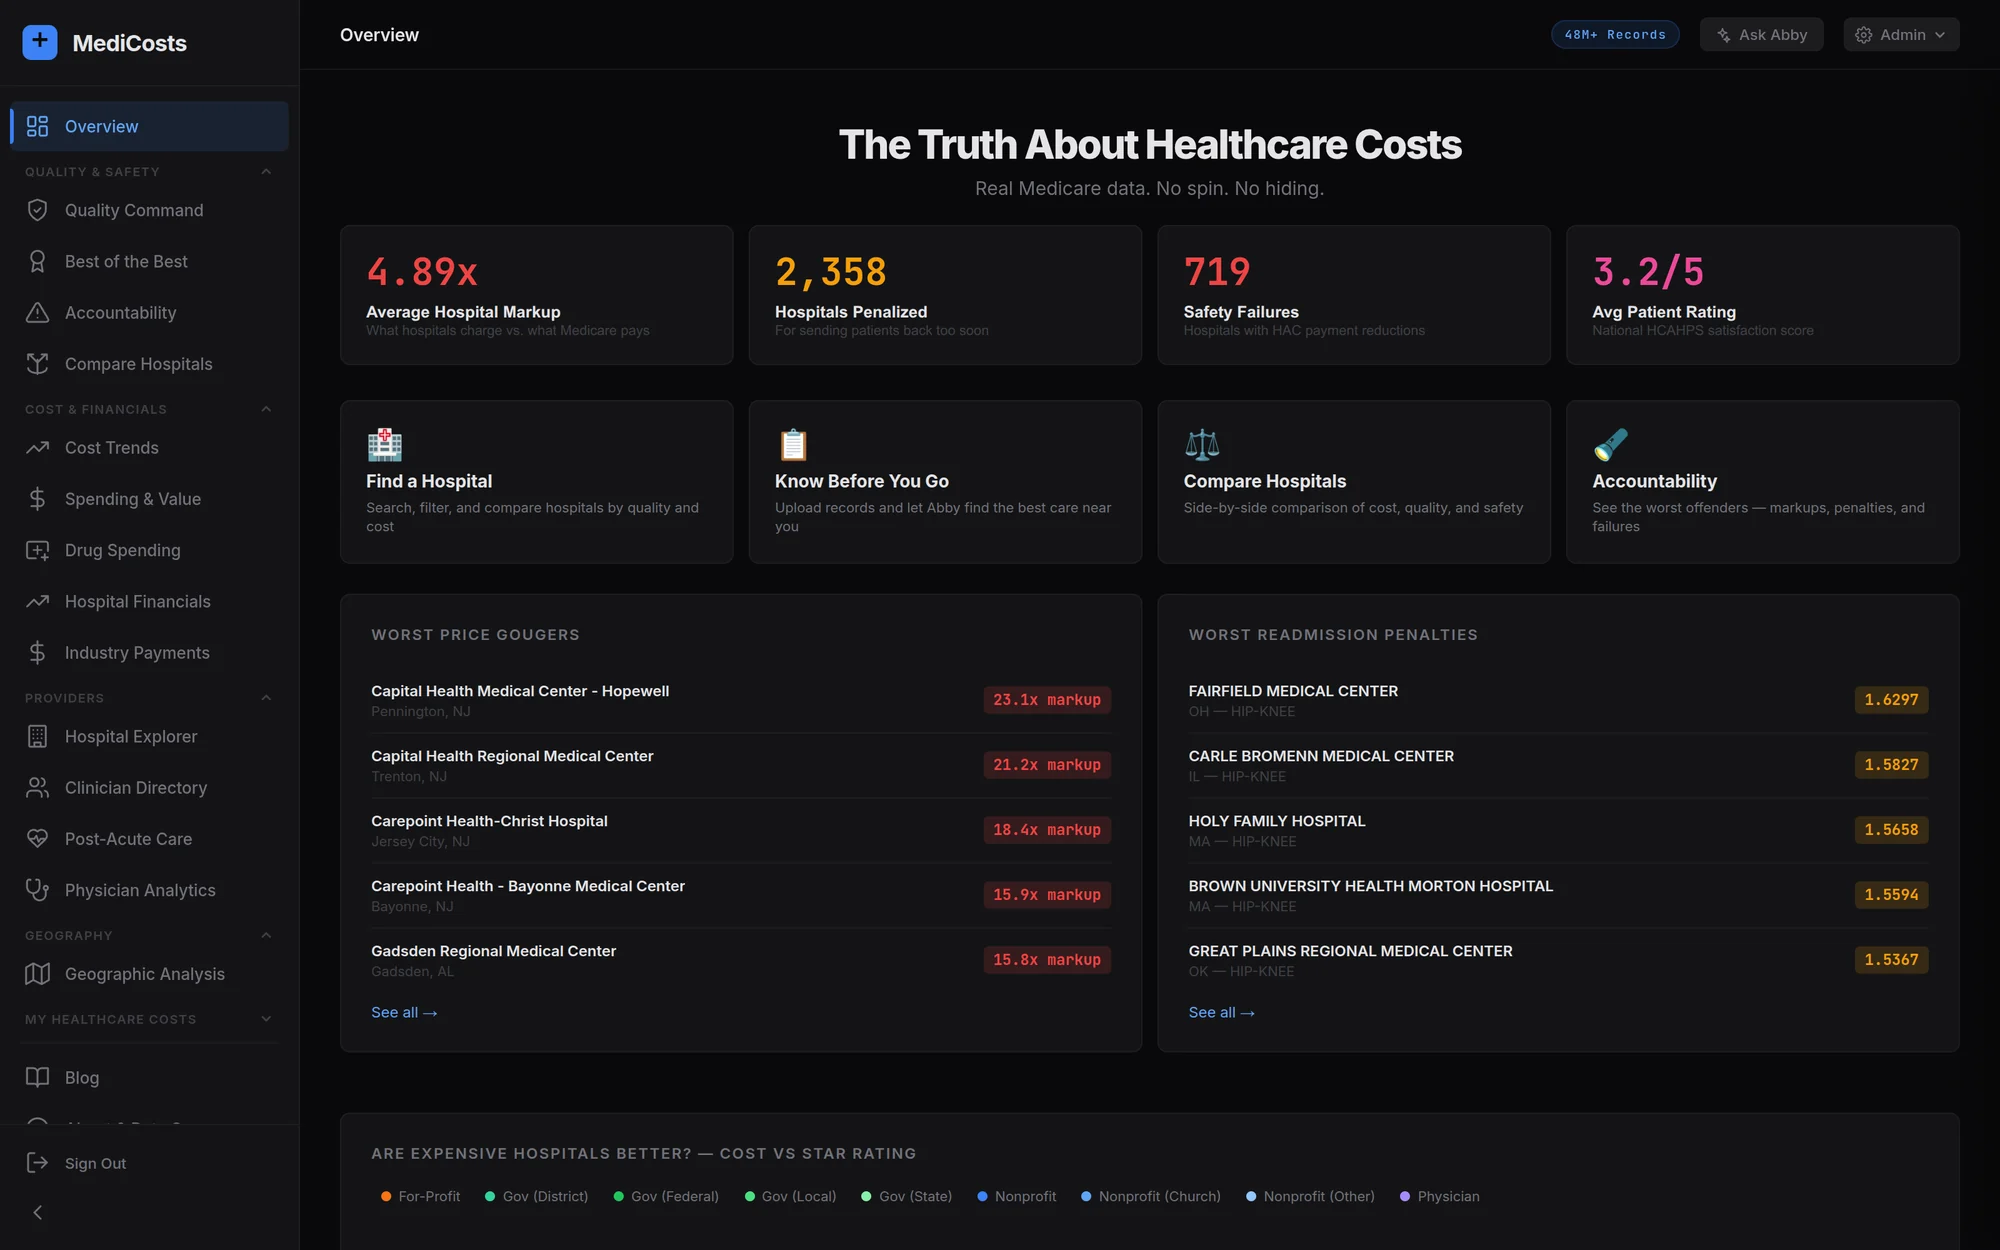The width and height of the screenshot is (2000, 1250).
Task: Toggle the Gov (Local) legend item
Action: [790, 1196]
